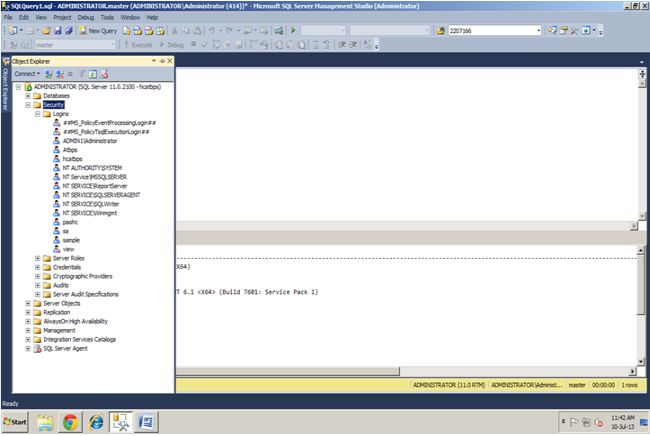Select the sa login
This screenshot has height=436, width=650.
point(65,231)
